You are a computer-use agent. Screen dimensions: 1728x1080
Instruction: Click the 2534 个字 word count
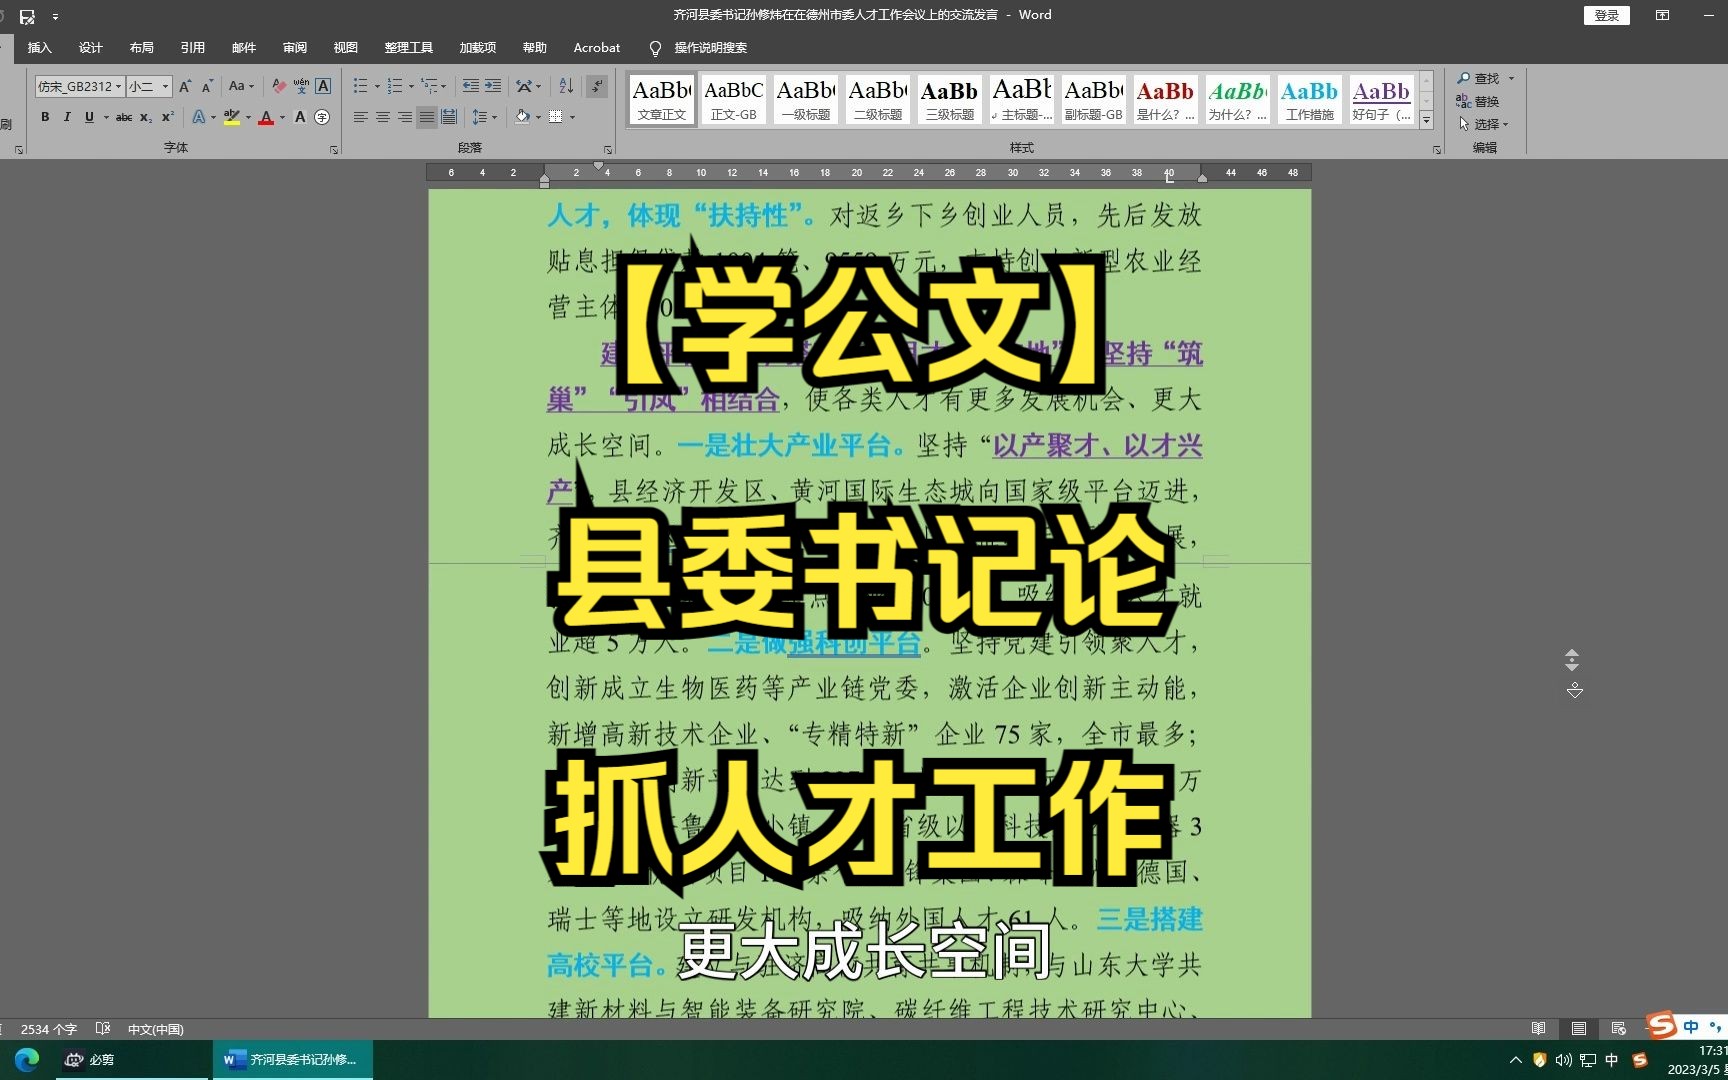48,1028
